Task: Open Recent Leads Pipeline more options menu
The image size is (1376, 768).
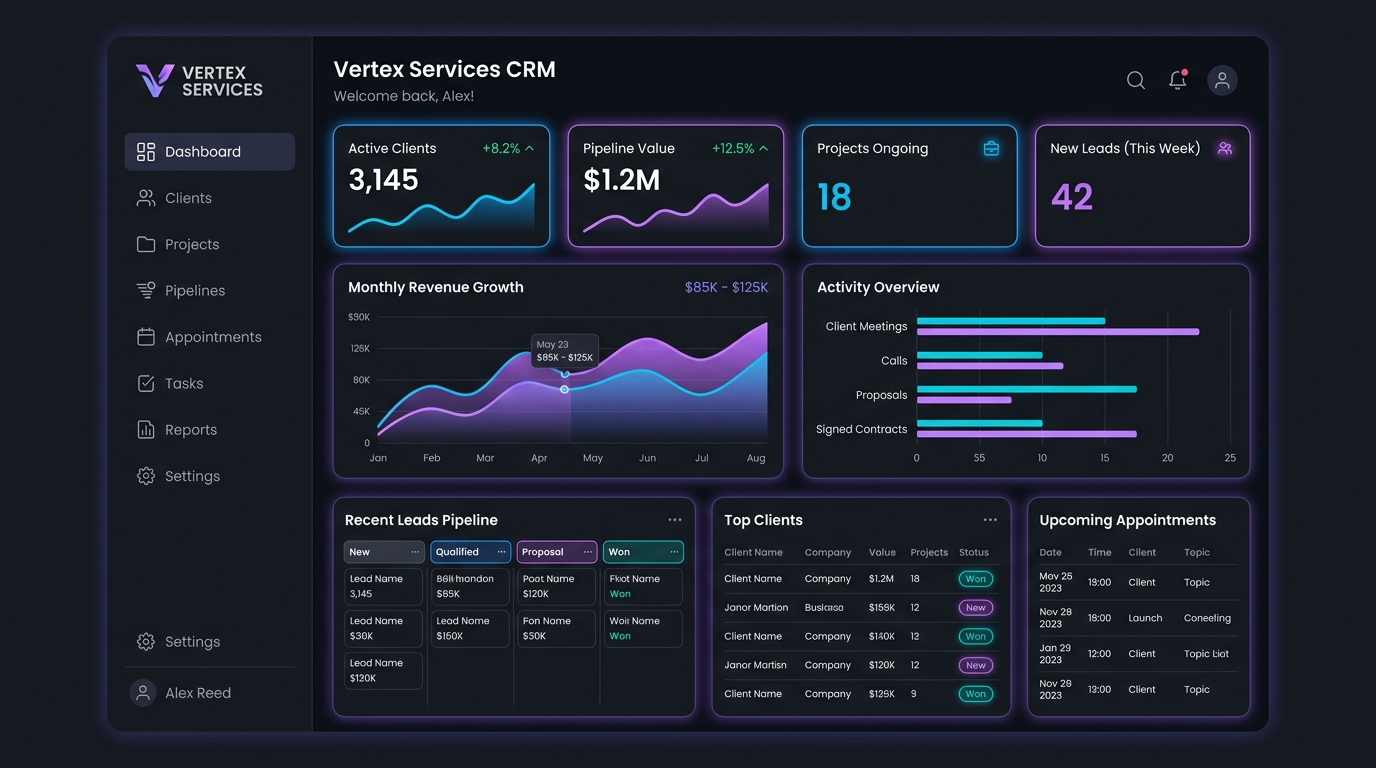Action: pyautogui.click(x=675, y=520)
